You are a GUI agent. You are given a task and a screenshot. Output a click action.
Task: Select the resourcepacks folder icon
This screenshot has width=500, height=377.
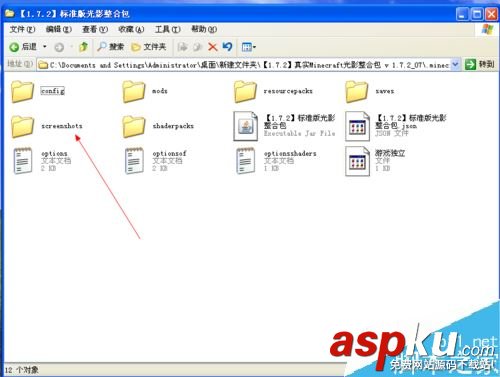[245, 91]
